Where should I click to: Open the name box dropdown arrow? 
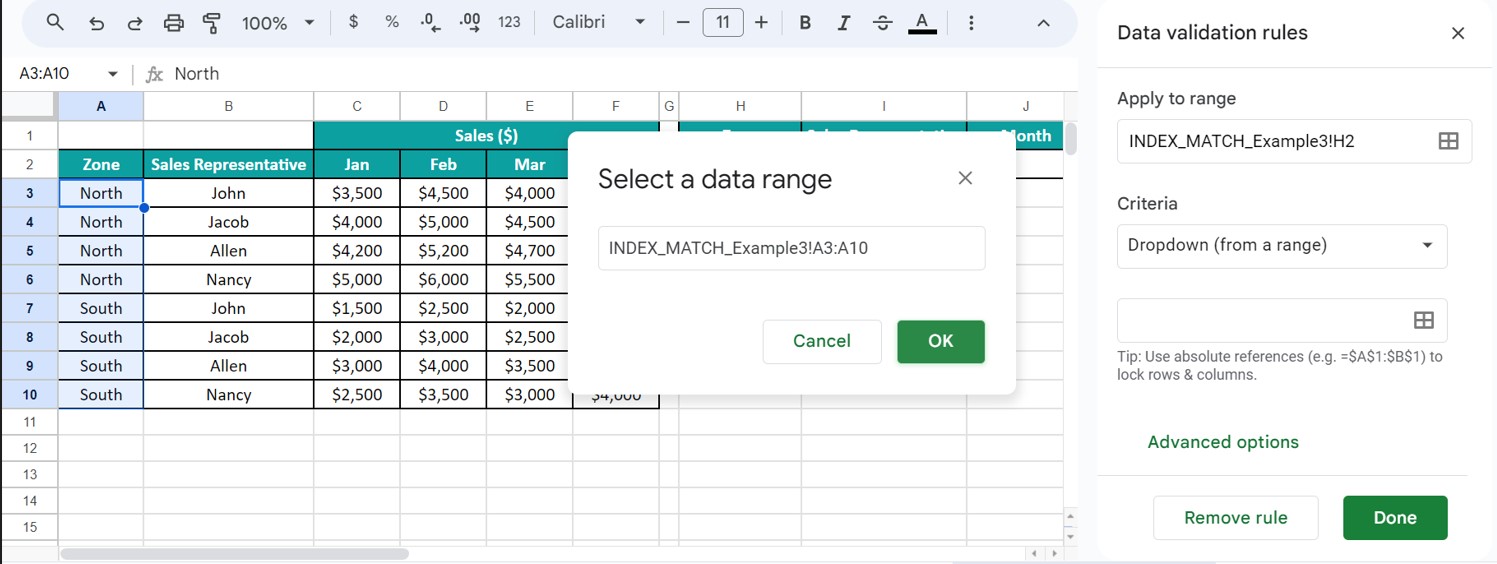pos(112,74)
